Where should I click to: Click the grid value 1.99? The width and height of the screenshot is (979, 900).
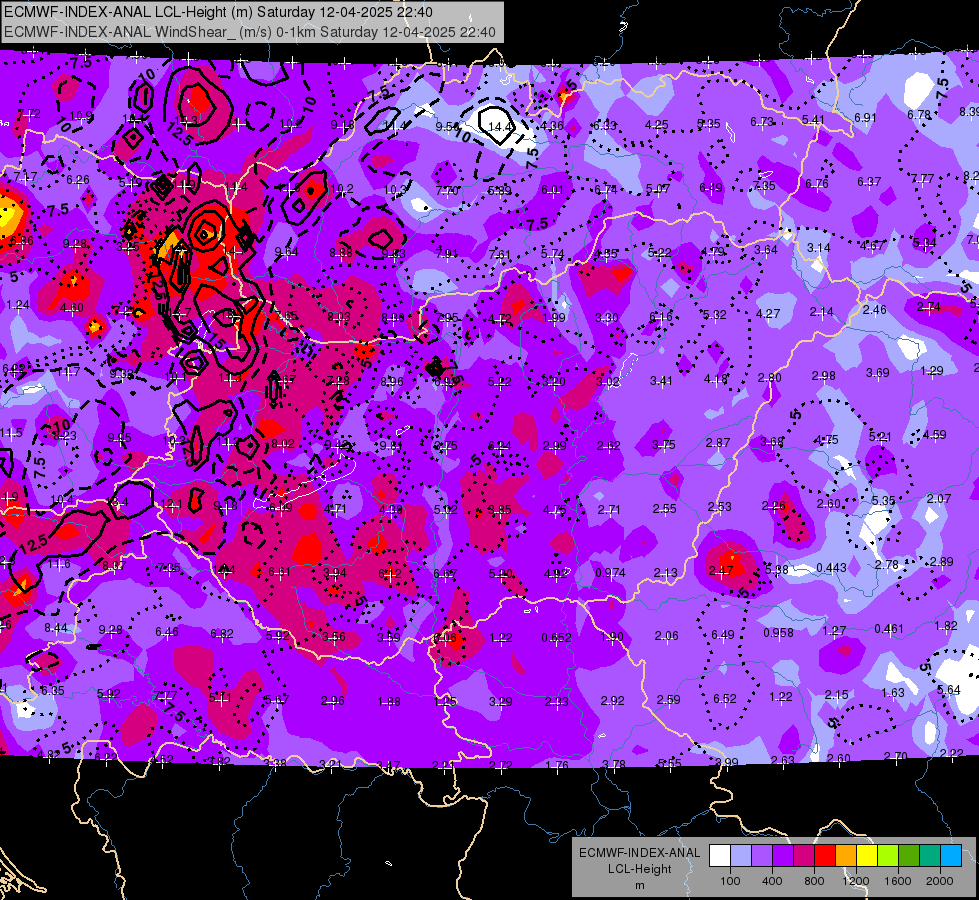(554, 318)
